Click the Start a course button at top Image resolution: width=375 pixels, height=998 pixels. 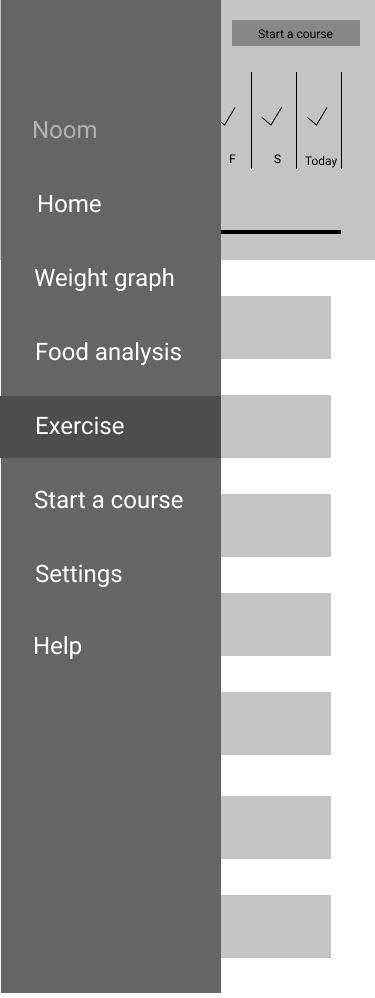click(x=295, y=33)
